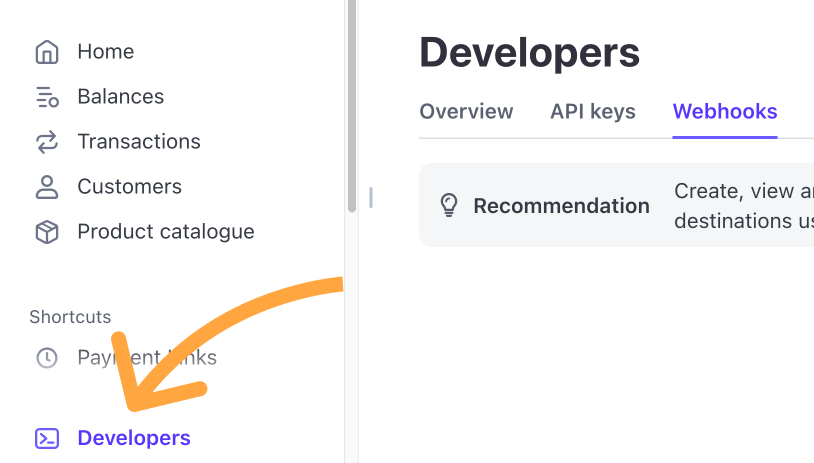Image resolution: width=814 pixels, height=463 pixels.
Task: Select the Developers terminal icon
Action: (x=47, y=438)
